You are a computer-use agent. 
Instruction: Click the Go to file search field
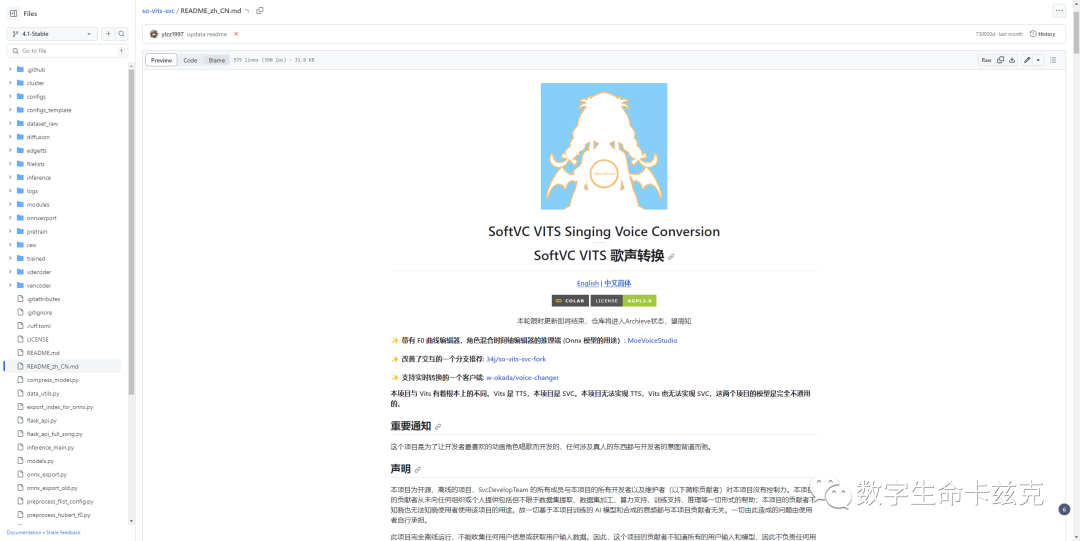coord(65,50)
